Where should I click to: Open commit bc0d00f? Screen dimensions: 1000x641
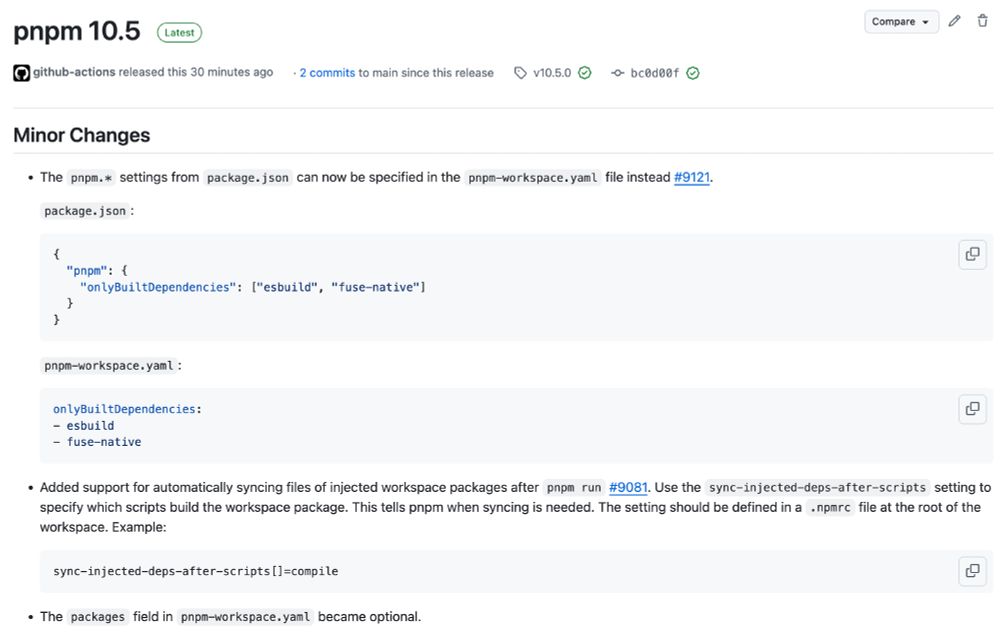[x=655, y=73]
